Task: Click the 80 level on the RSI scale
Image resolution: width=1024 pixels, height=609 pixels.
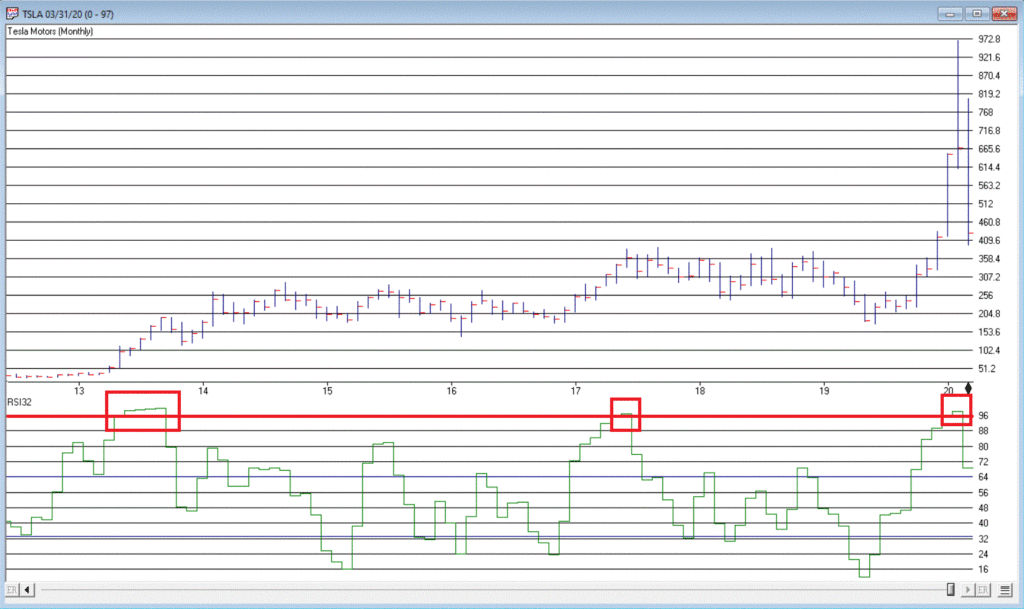Action: (983, 446)
